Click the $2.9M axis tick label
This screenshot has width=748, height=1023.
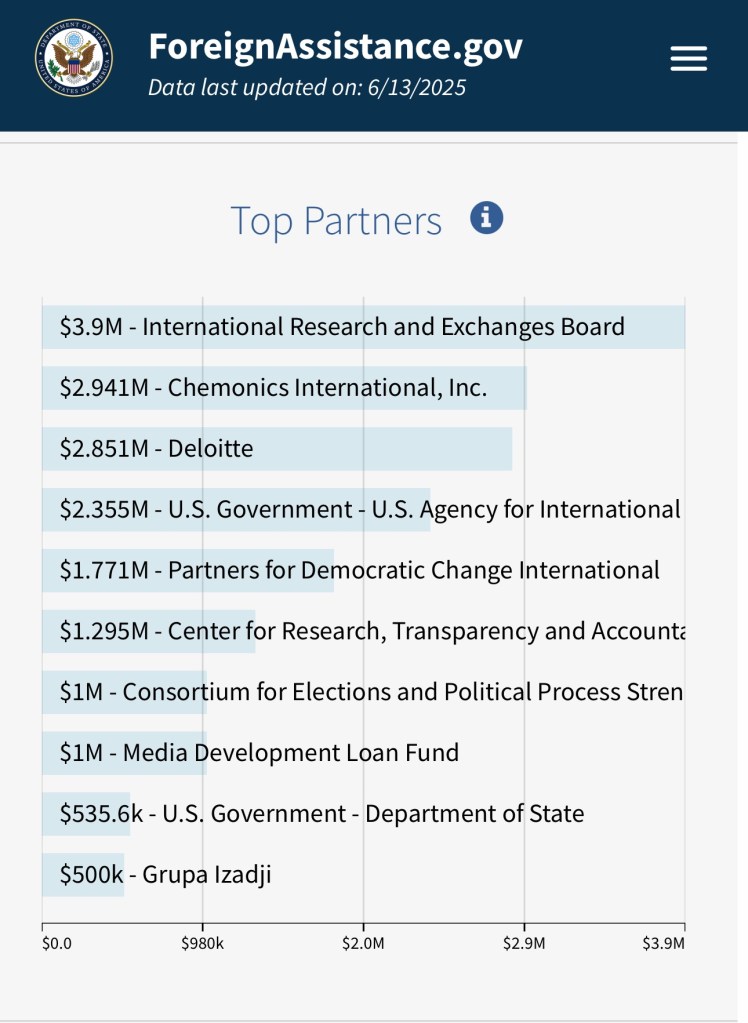[524, 943]
